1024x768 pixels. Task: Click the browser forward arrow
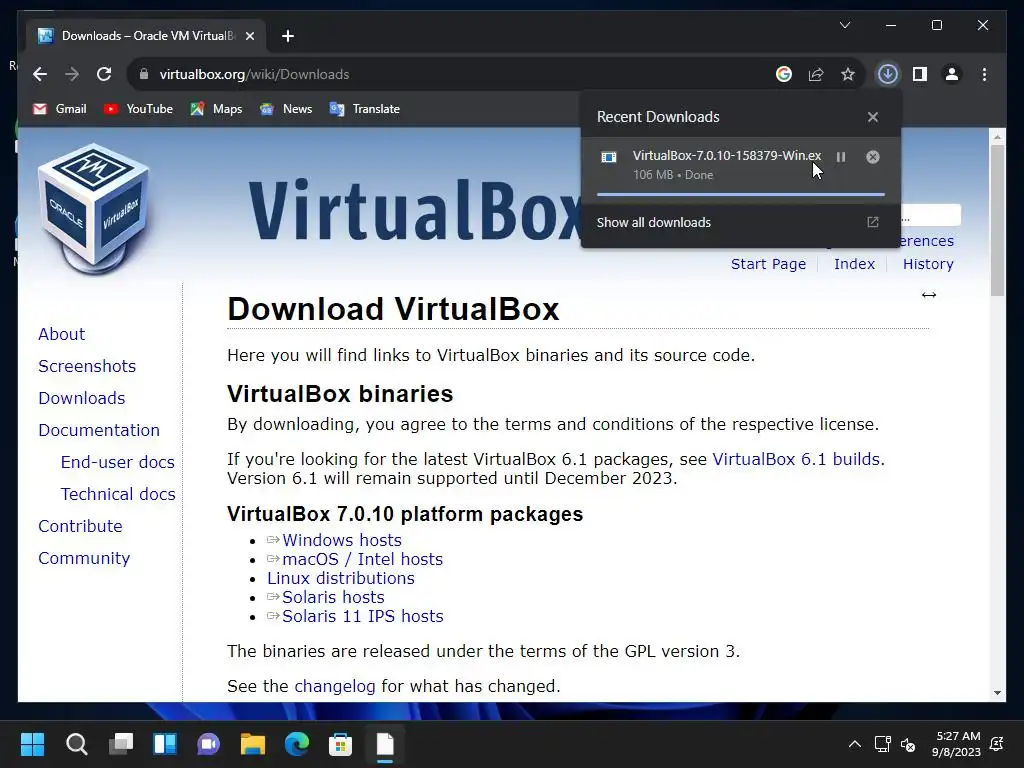click(x=72, y=74)
